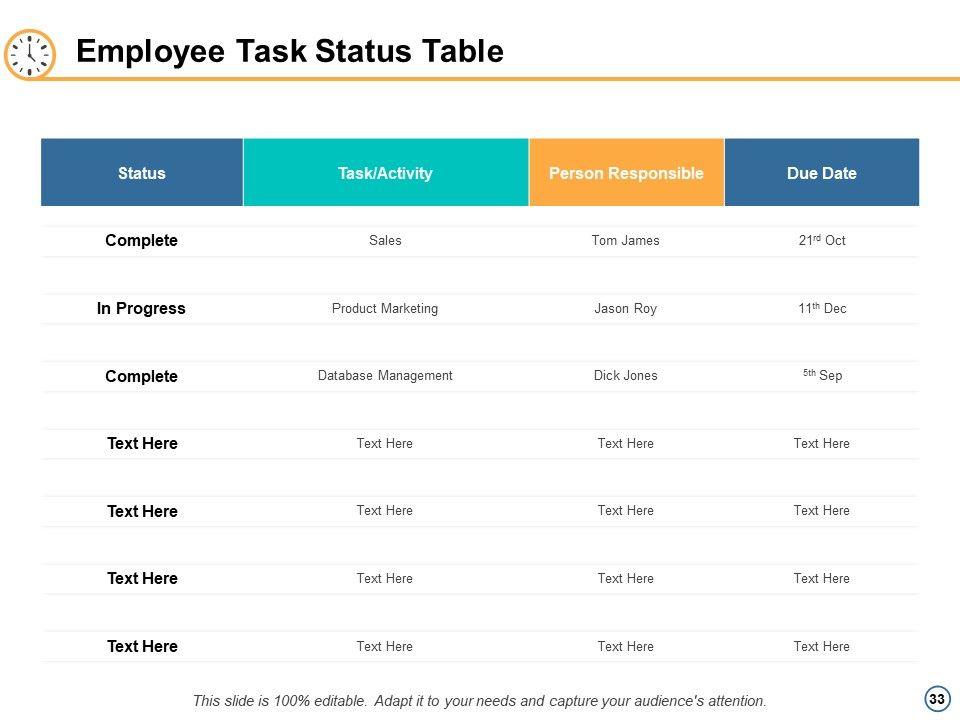Select the Sales task cell
Screen dimensions: 960x720
click(x=385, y=241)
